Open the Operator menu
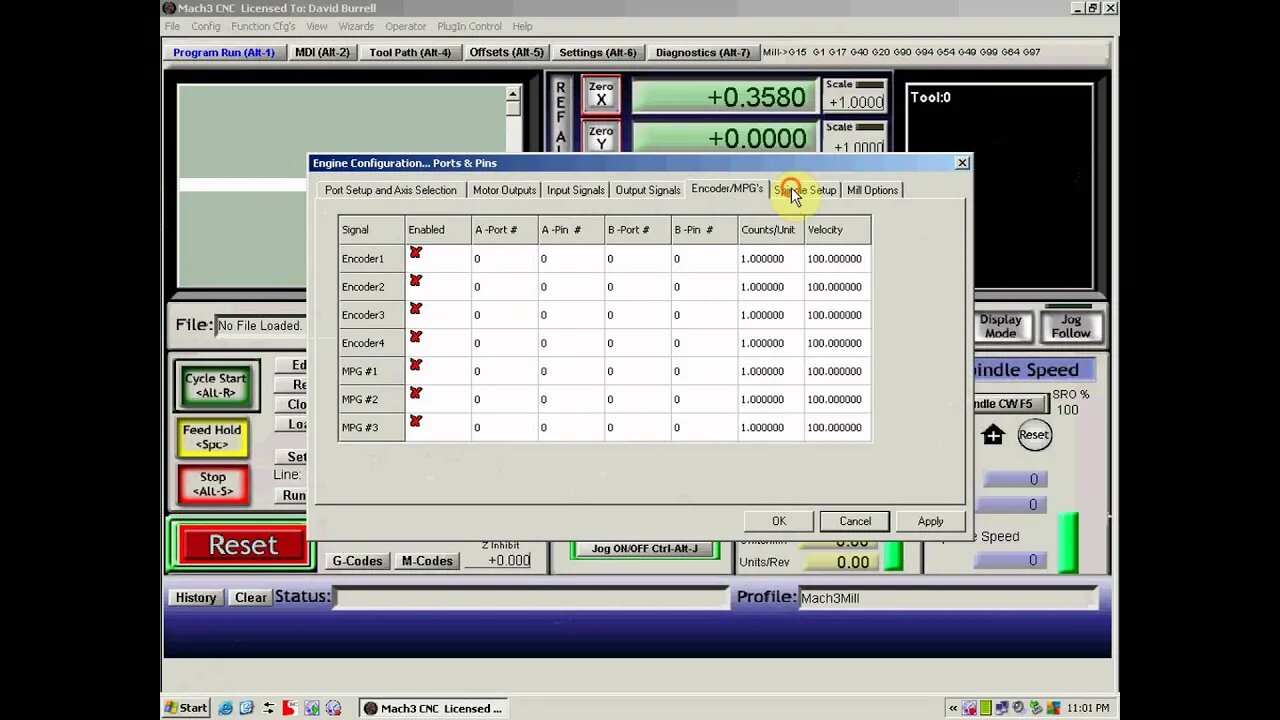The width and height of the screenshot is (1280, 720). point(405,26)
